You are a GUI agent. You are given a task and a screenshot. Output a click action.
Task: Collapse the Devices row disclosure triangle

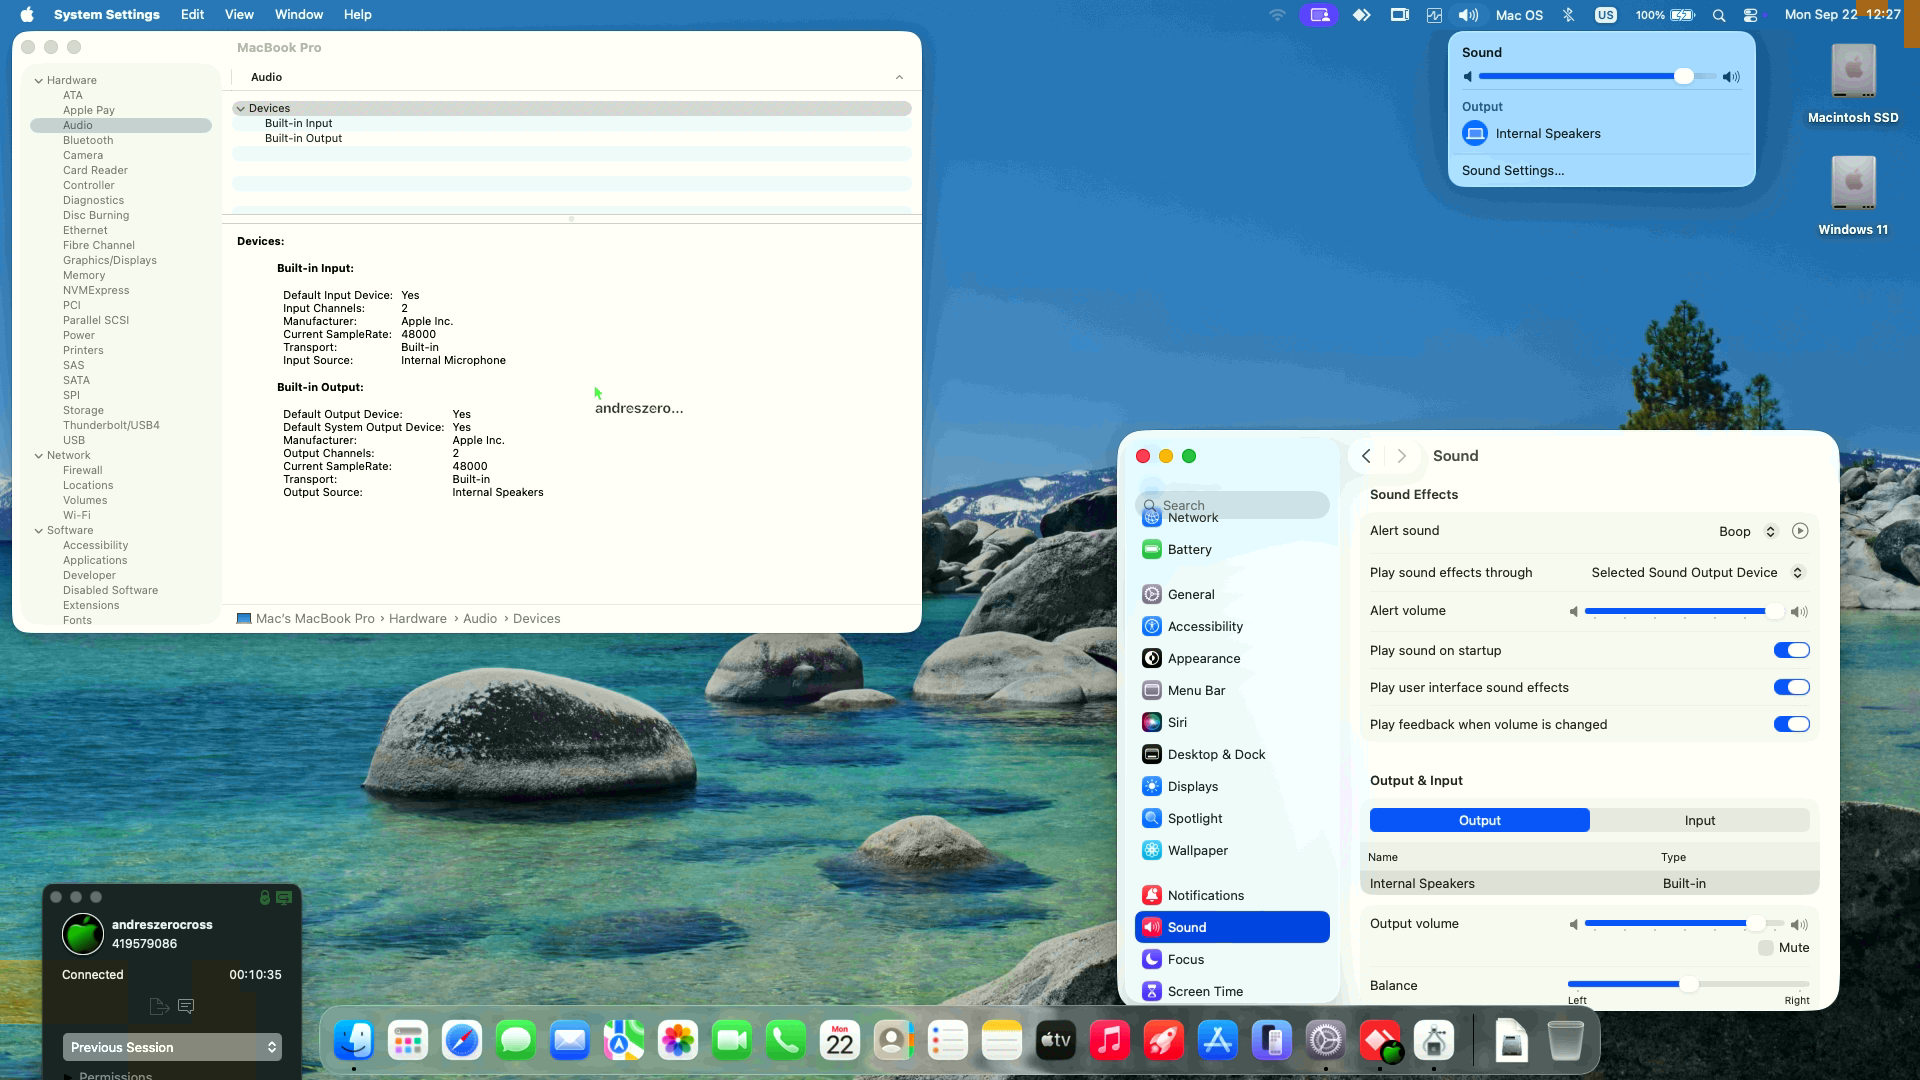pos(241,108)
